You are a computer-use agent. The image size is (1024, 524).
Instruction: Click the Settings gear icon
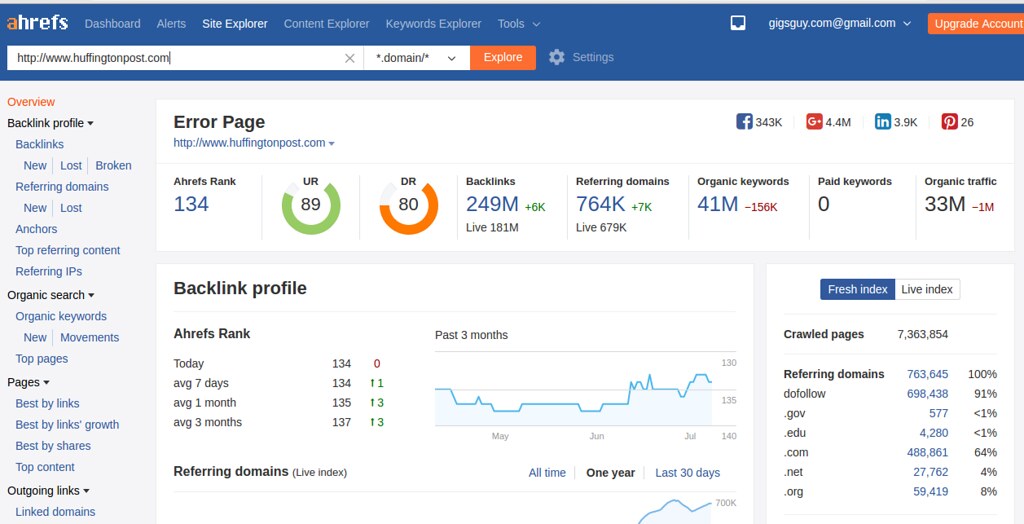[557, 58]
